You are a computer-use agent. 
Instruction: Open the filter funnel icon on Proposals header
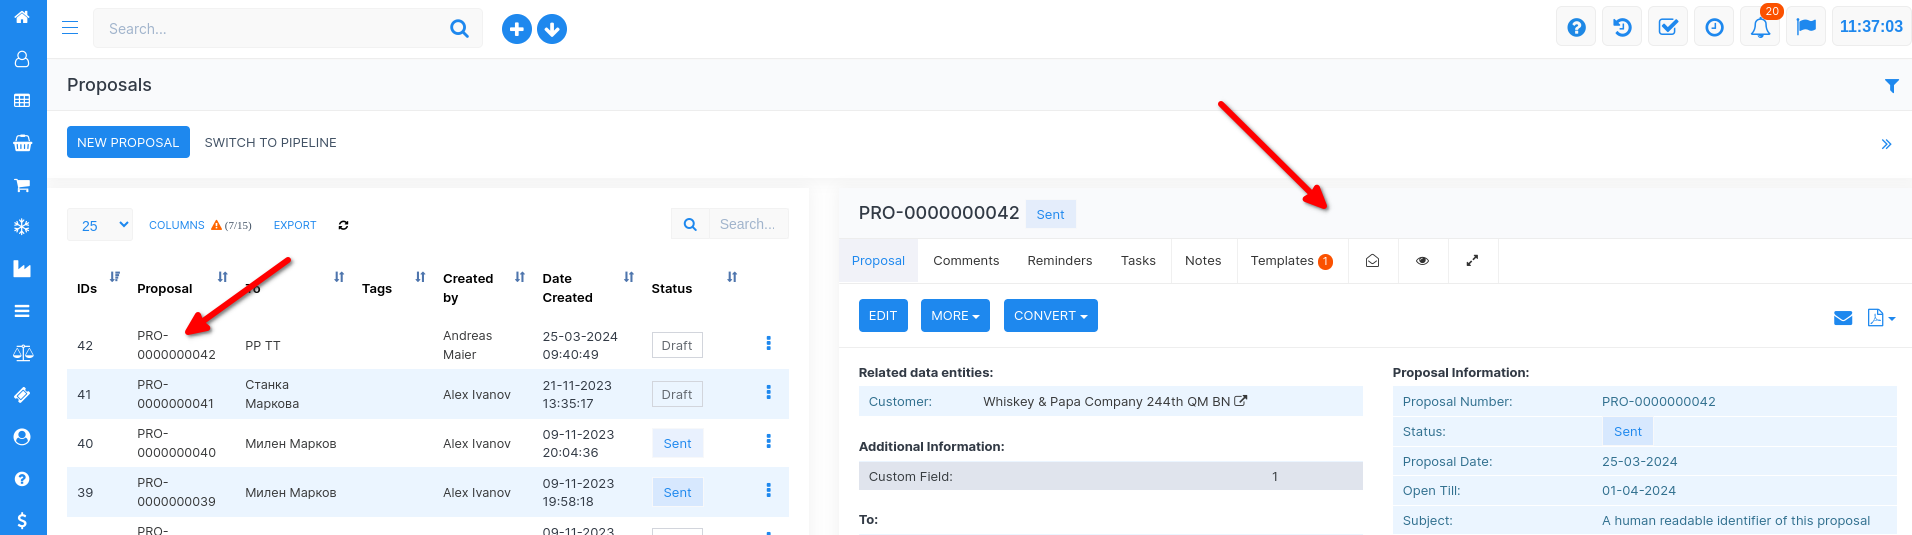1891,86
